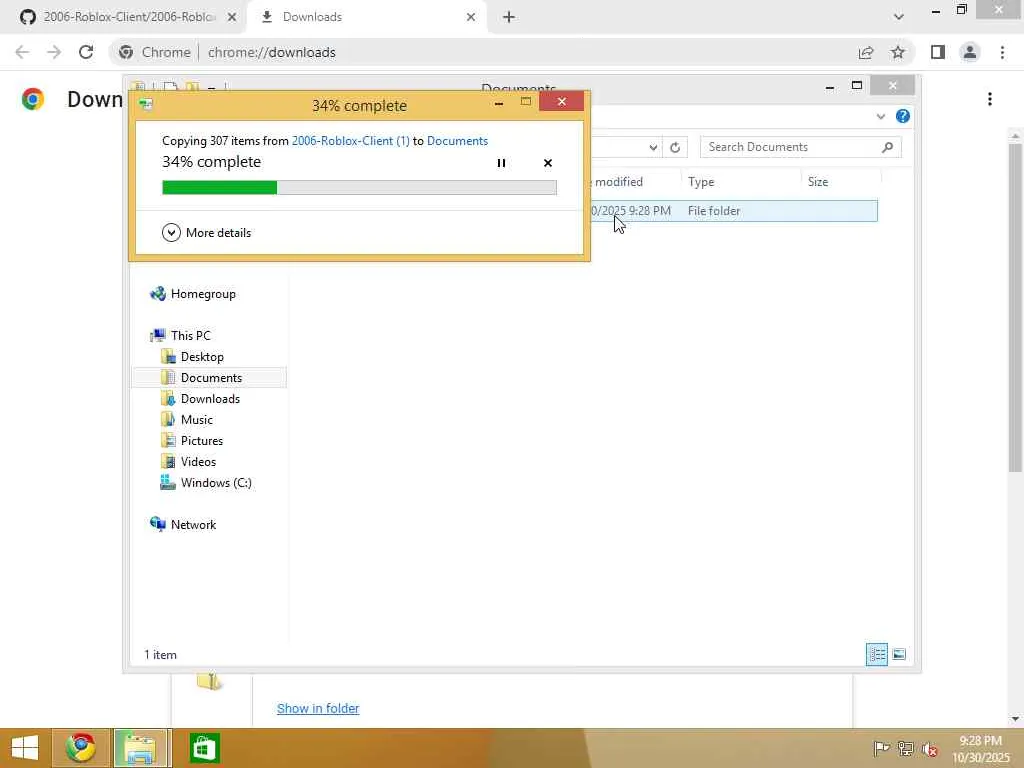1024x768 pixels.
Task: Switch Explorer to details view
Action: coord(876,654)
